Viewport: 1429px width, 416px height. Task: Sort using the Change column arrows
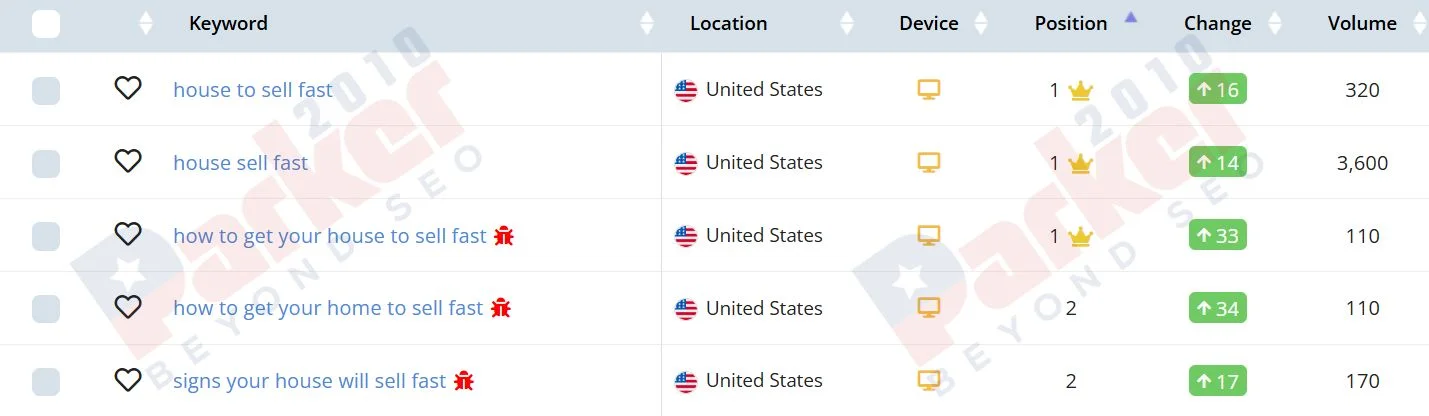(1275, 23)
